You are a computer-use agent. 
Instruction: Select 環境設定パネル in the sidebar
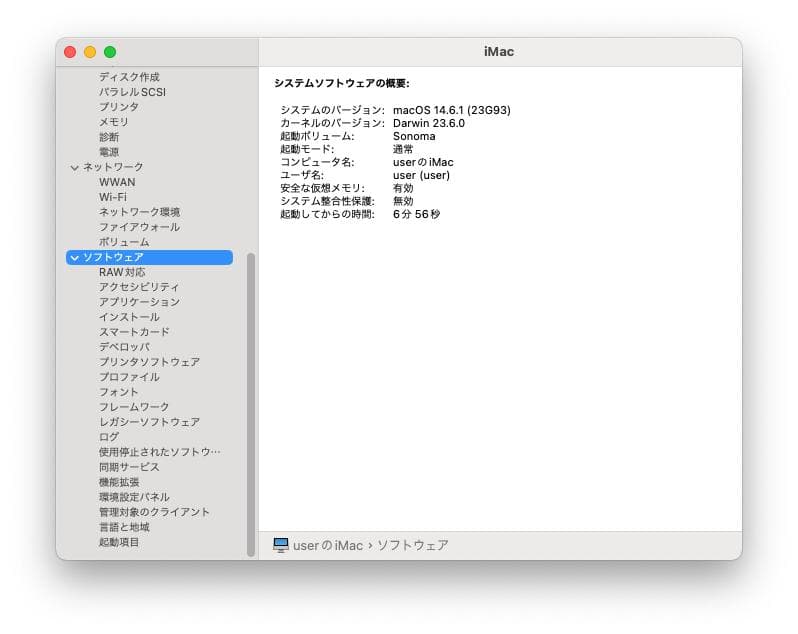click(x=134, y=497)
